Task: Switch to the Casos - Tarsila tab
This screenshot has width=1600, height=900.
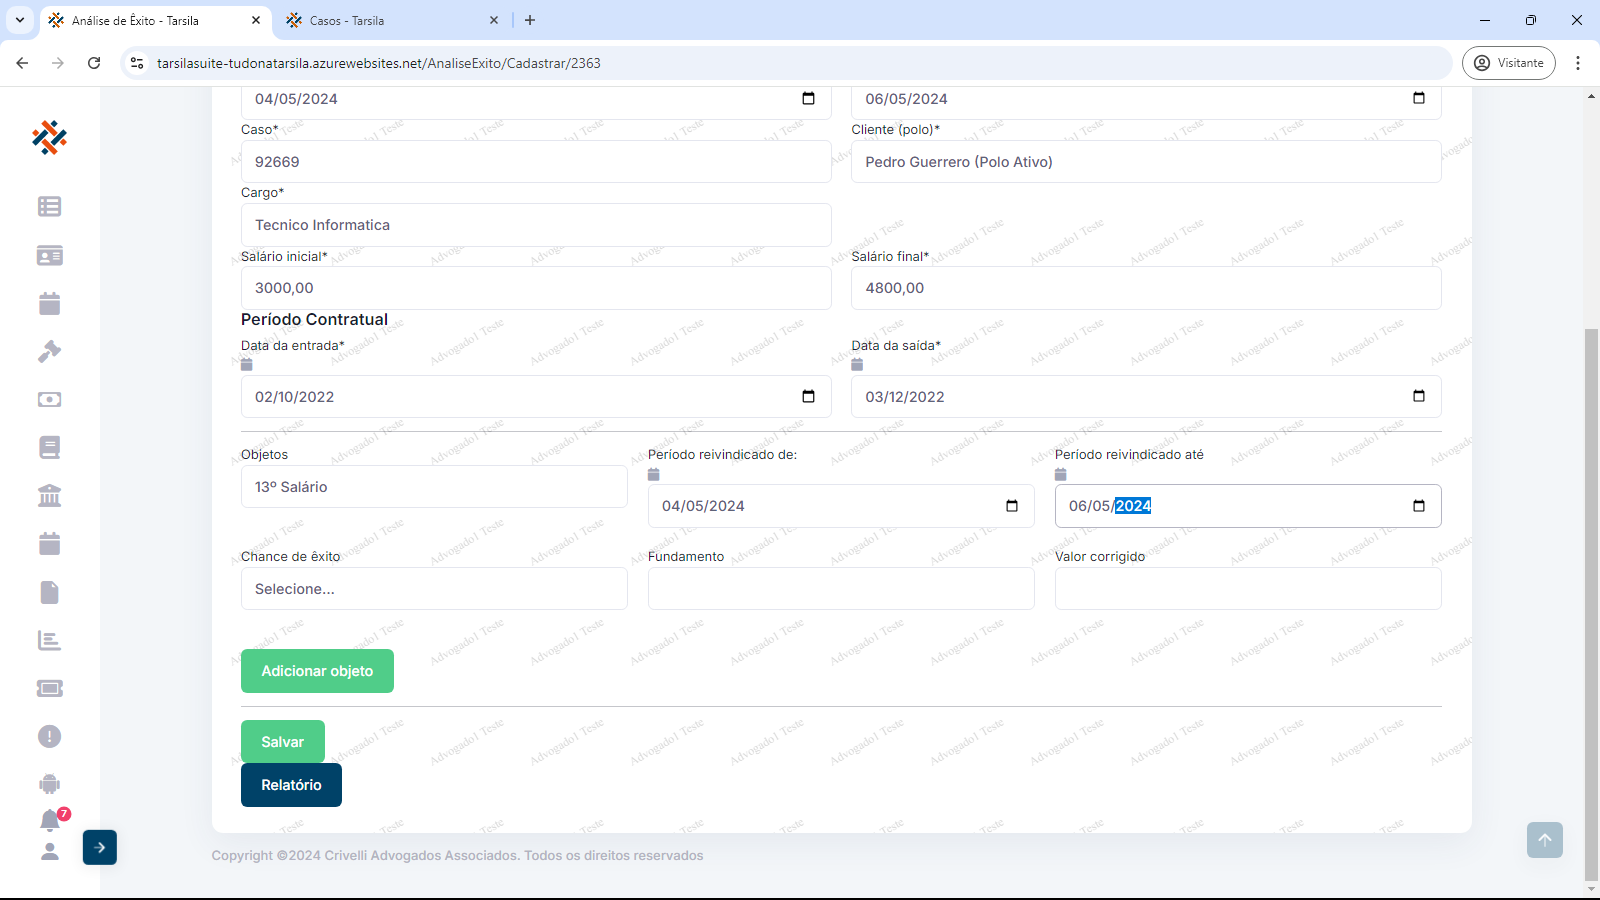Action: click(x=390, y=20)
